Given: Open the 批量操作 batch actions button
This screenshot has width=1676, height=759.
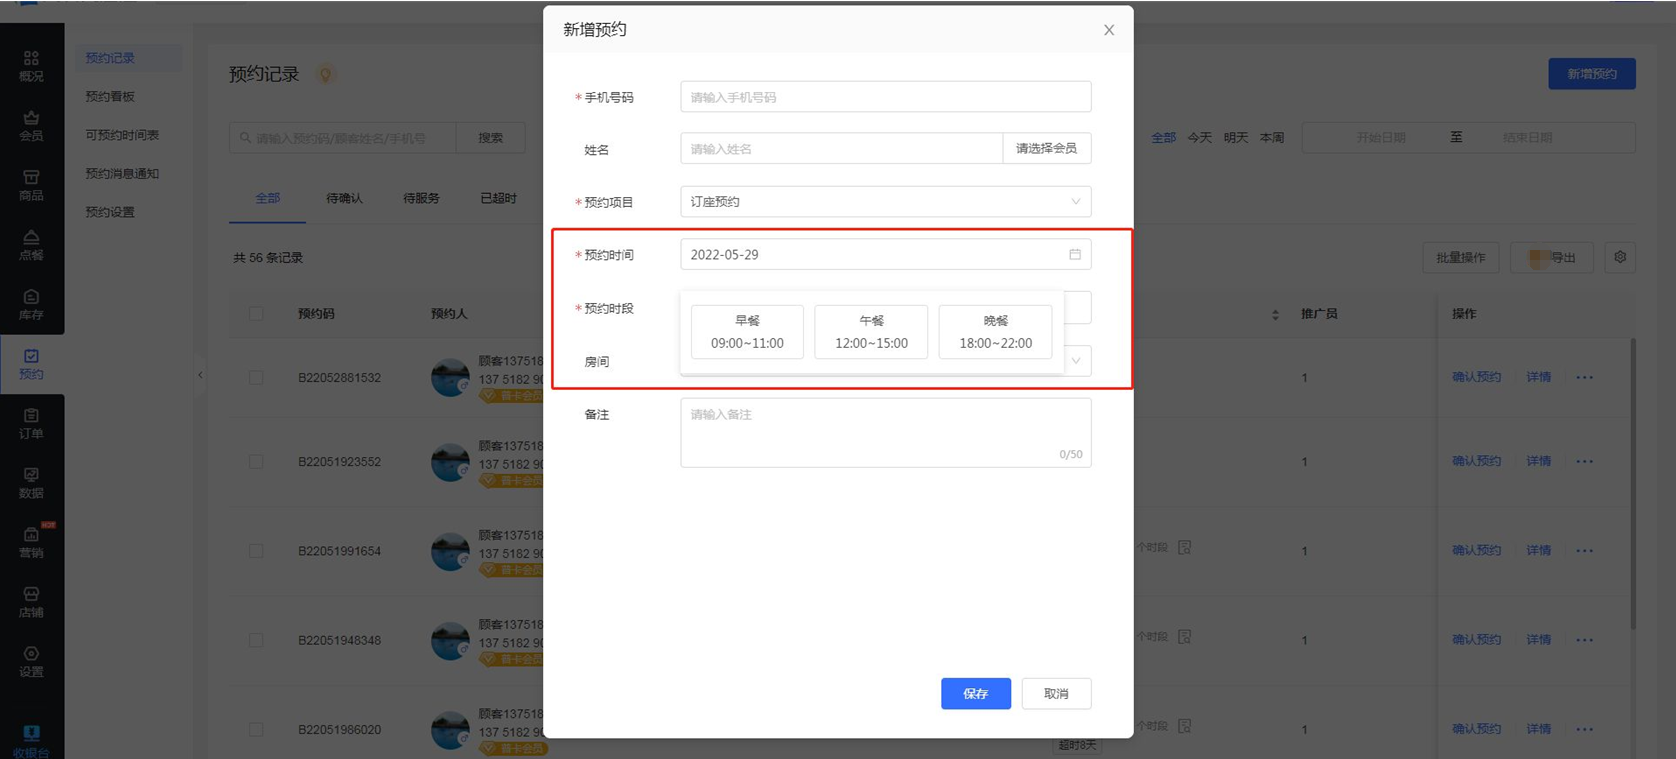Looking at the screenshot, I should [1461, 258].
